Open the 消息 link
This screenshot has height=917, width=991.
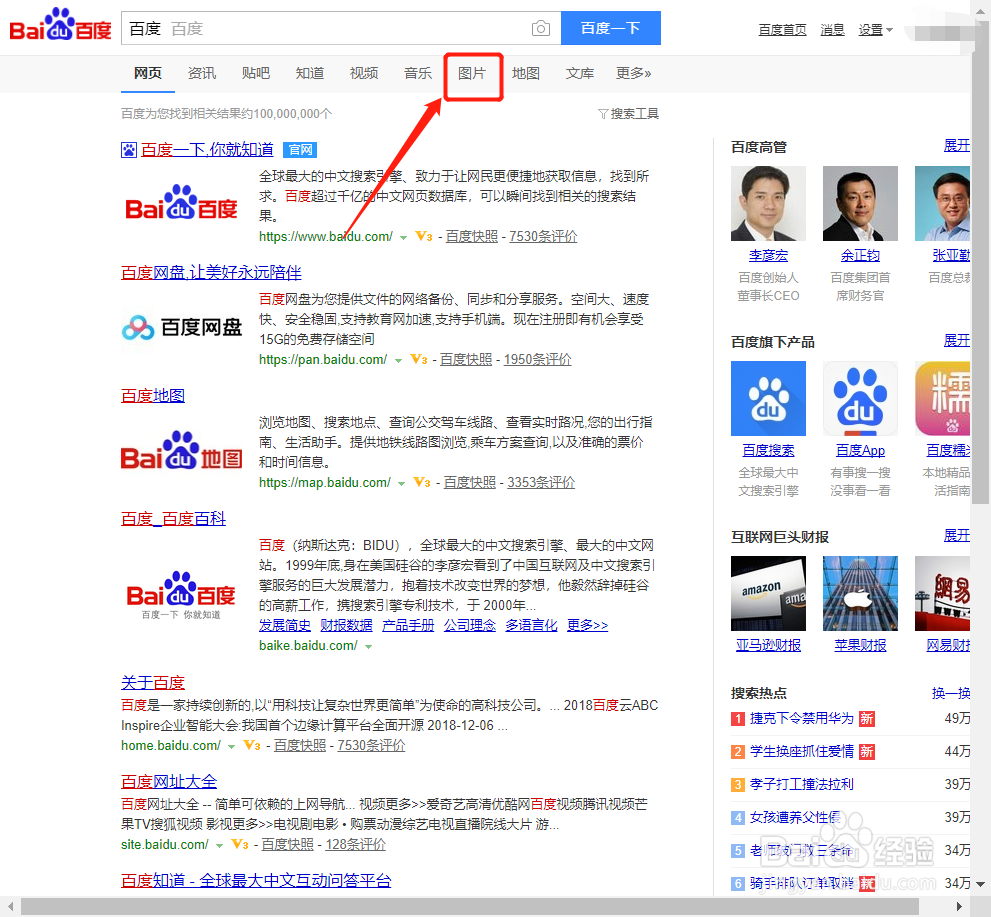[x=832, y=30]
